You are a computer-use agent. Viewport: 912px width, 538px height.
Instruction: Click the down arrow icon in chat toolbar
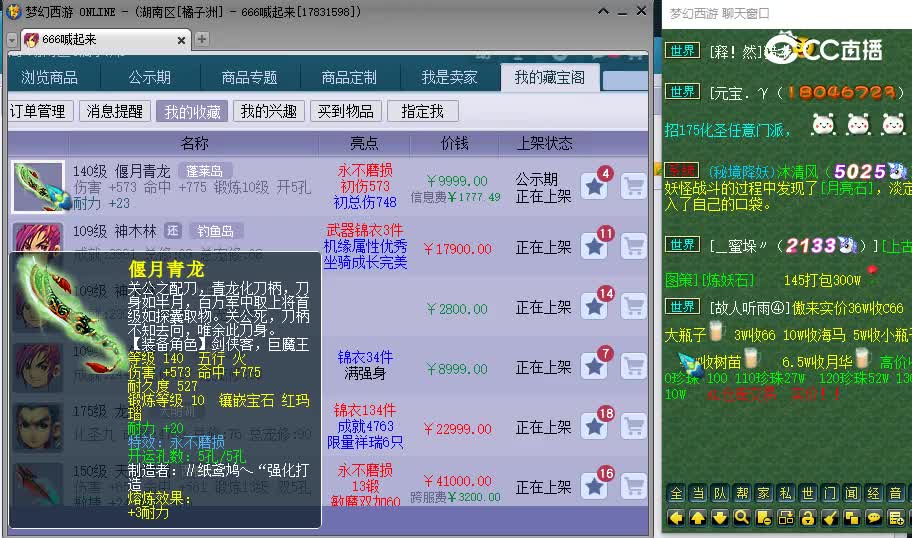[x=719, y=518]
